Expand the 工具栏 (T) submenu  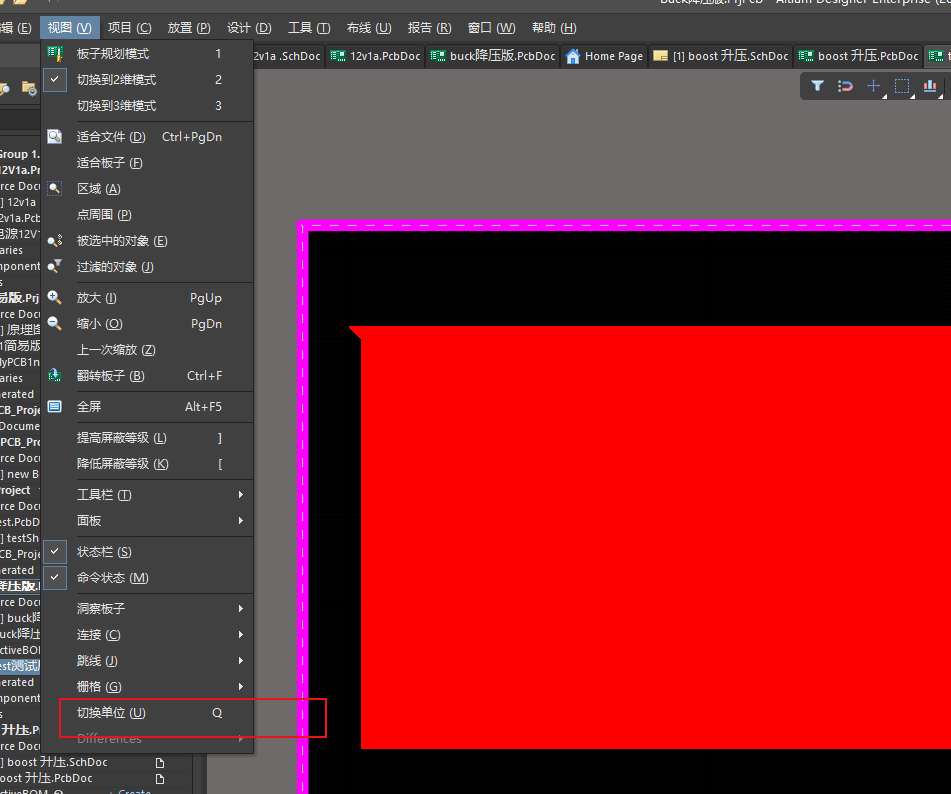coord(241,495)
